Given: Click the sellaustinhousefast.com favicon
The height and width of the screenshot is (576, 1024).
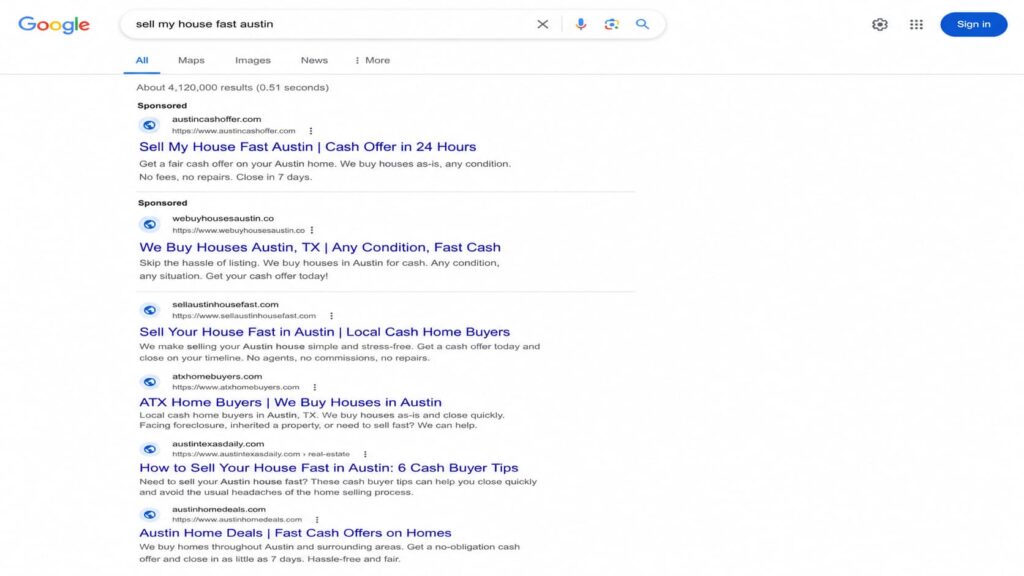Looking at the screenshot, I should pyautogui.click(x=150, y=310).
